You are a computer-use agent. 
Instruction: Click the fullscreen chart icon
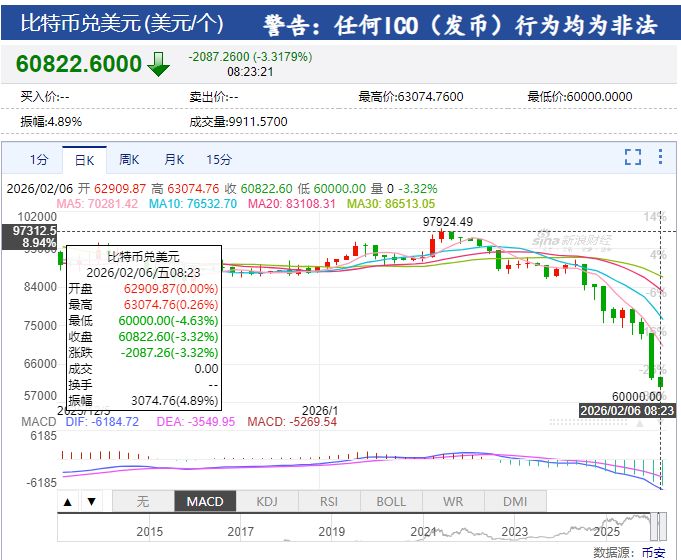(x=632, y=157)
